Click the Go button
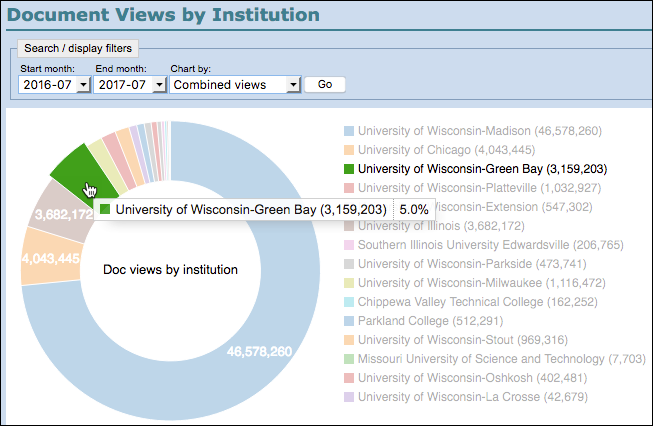Screen dimensions: 653x426 point(325,85)
